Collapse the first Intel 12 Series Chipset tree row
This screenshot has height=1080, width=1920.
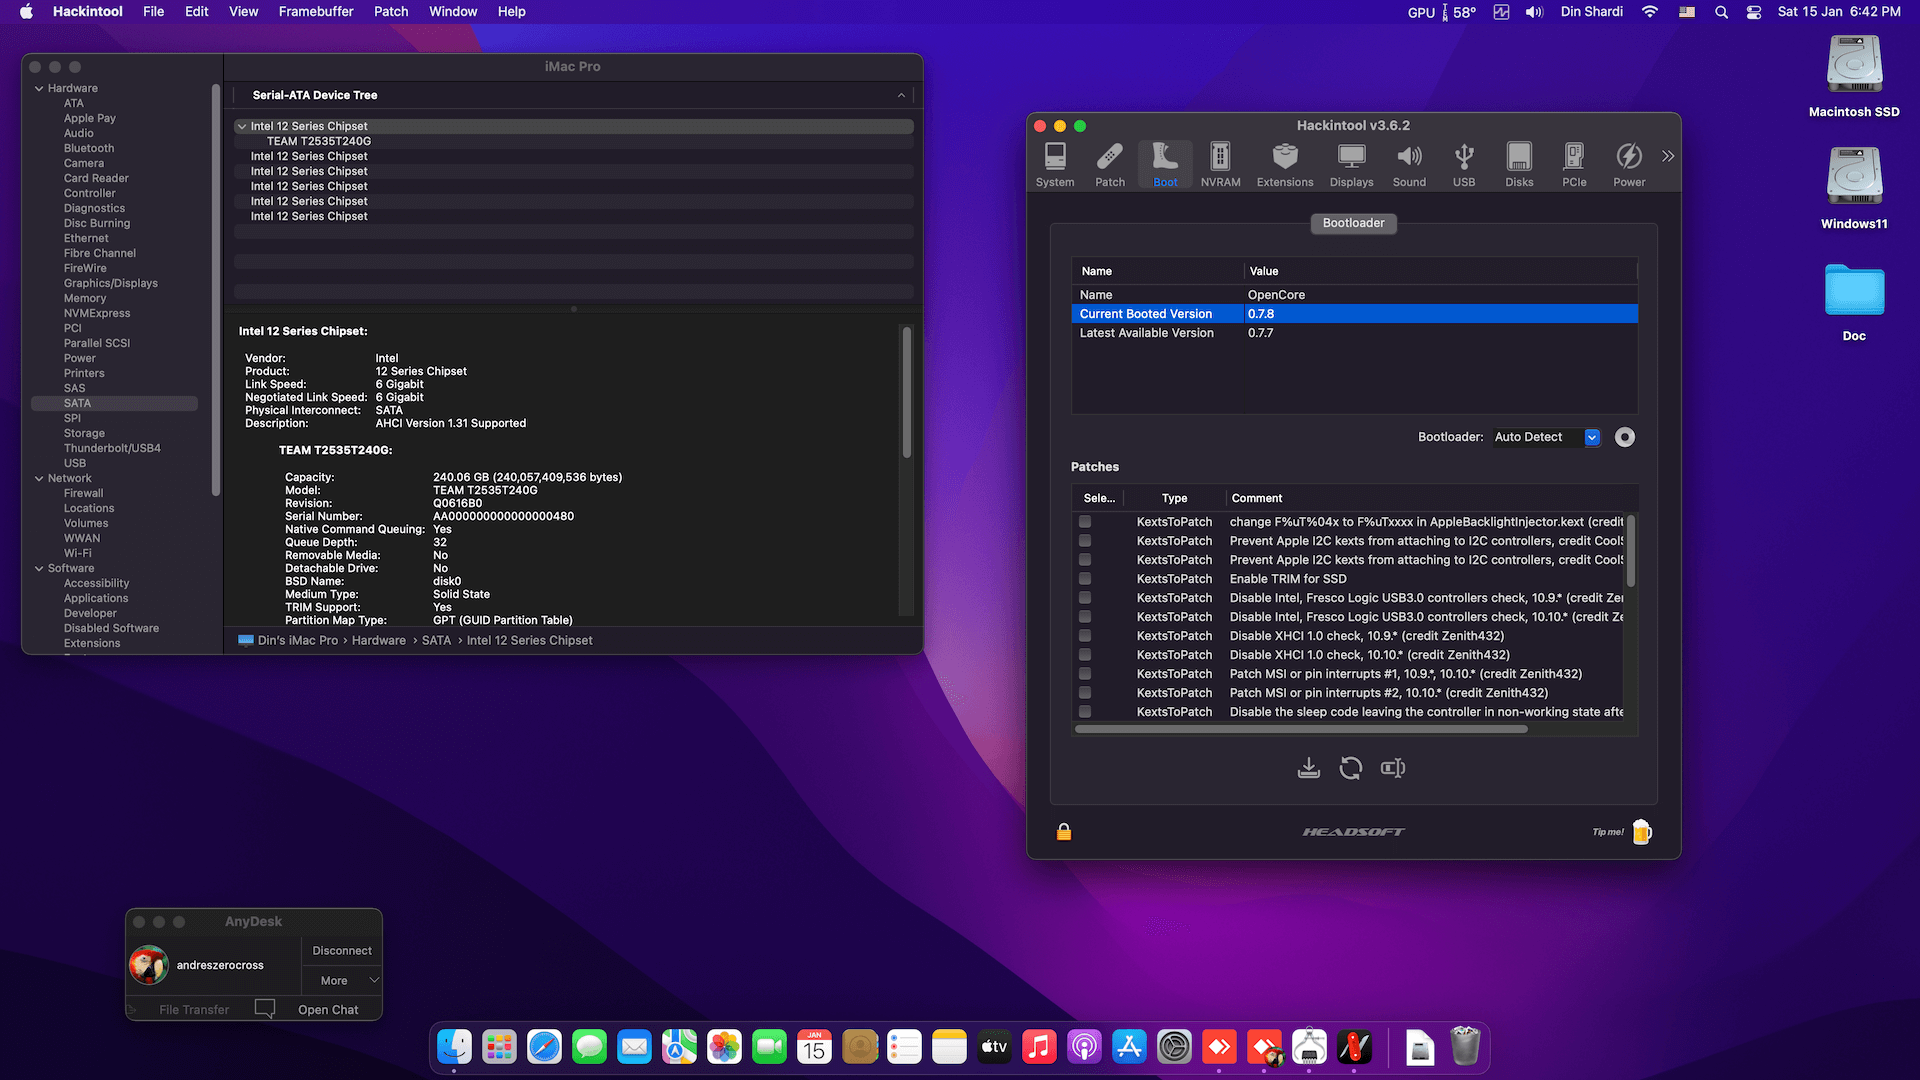[242, 126]
